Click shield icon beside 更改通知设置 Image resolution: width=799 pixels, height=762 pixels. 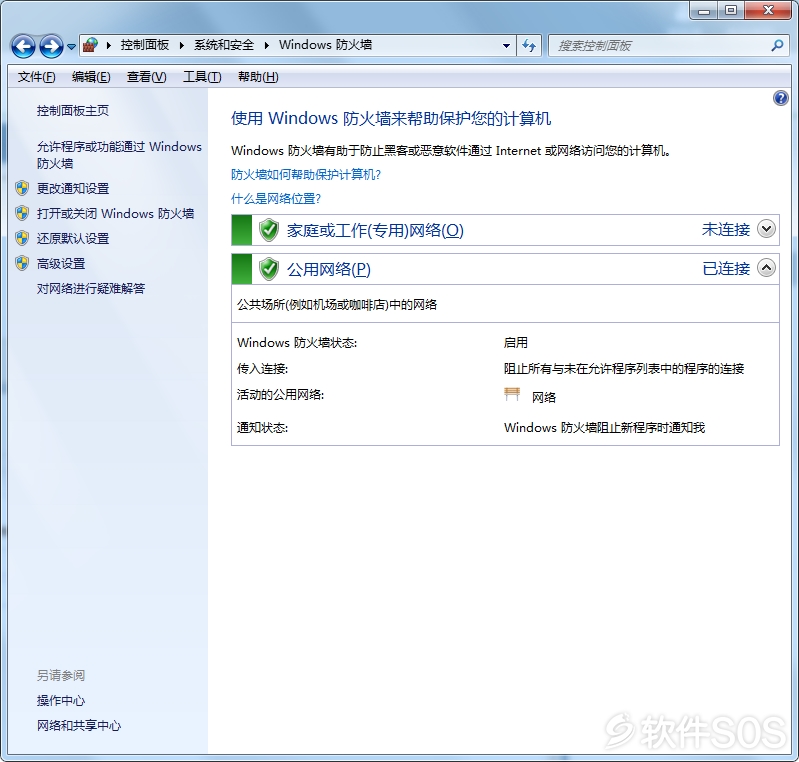pos(22,188)
